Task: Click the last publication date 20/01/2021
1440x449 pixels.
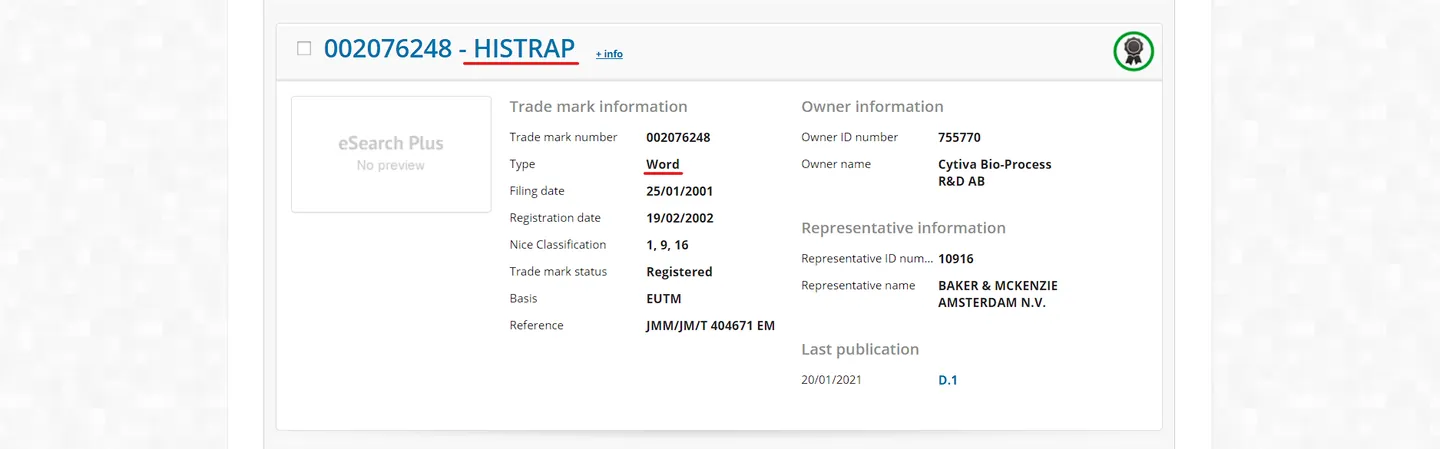Action: [831, 380]
